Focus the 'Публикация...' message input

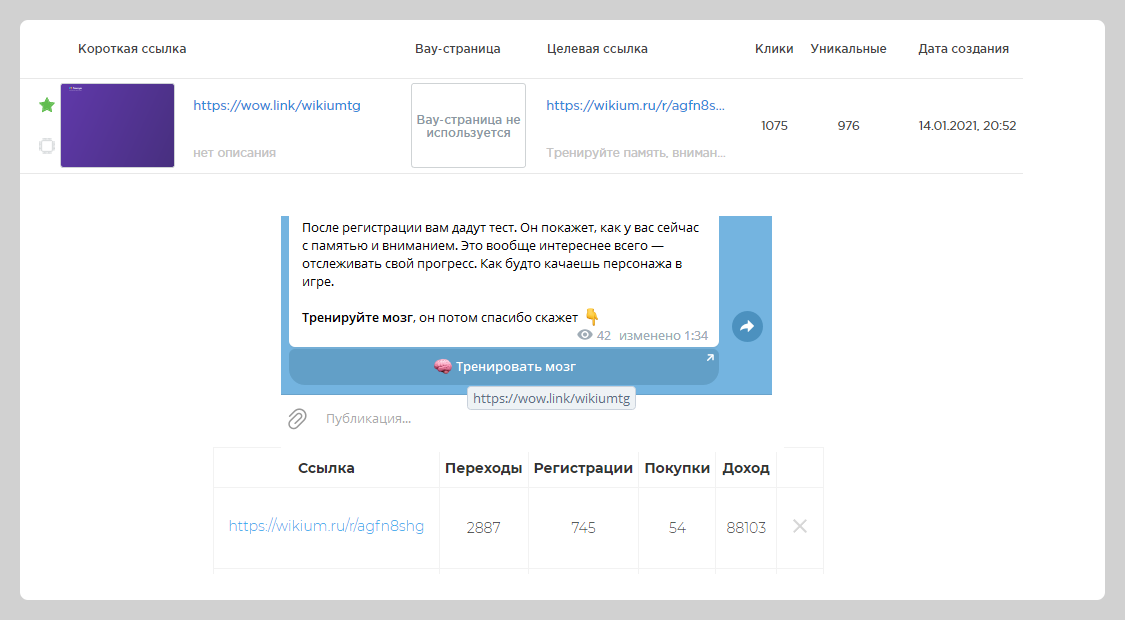(368, 418)
